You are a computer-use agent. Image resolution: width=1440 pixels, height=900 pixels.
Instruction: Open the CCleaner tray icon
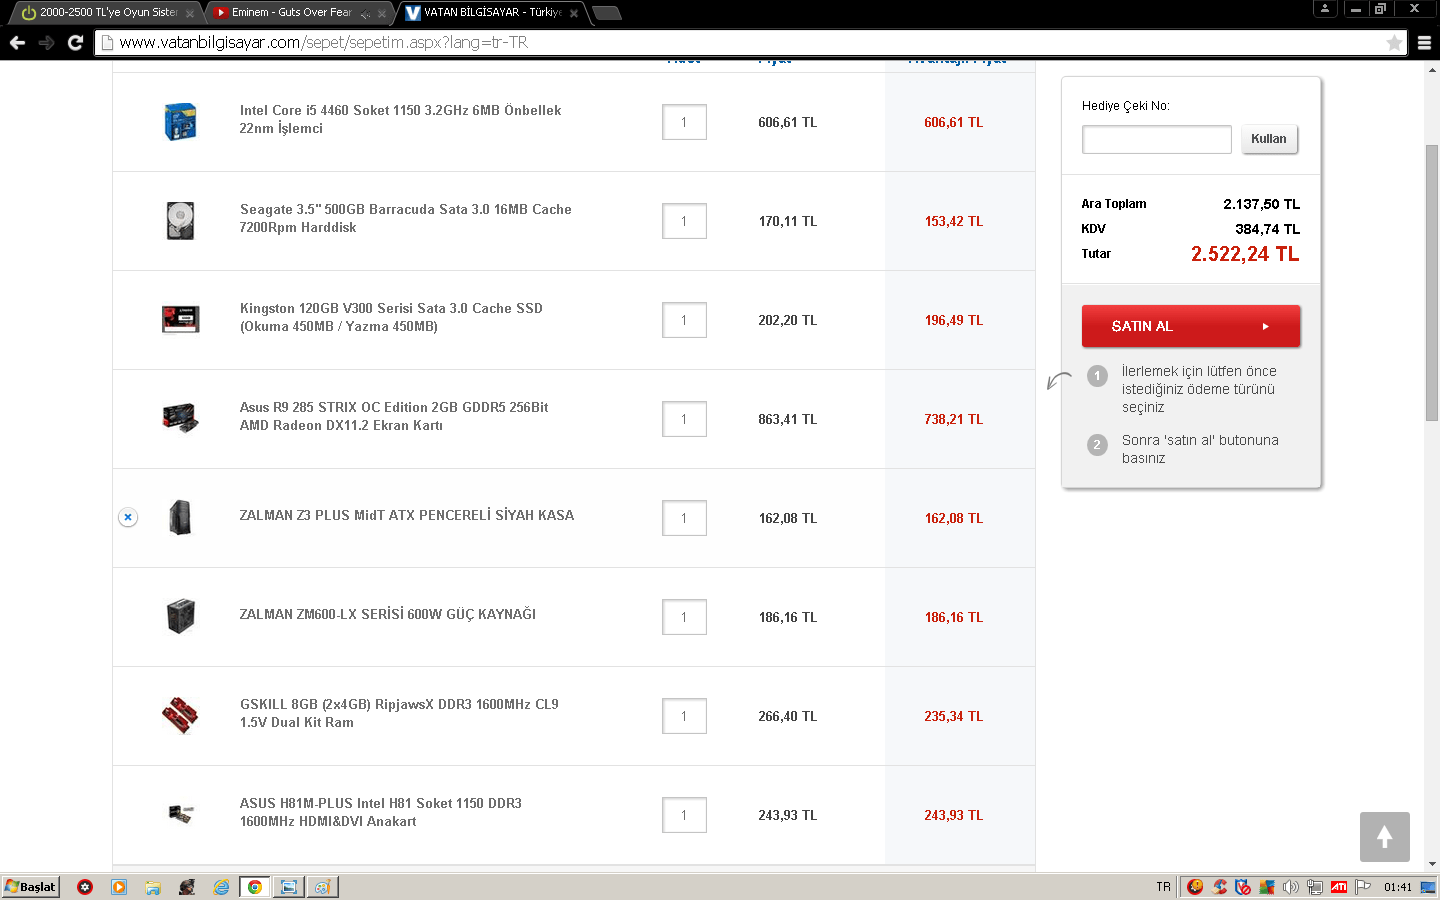[1219, 887]
